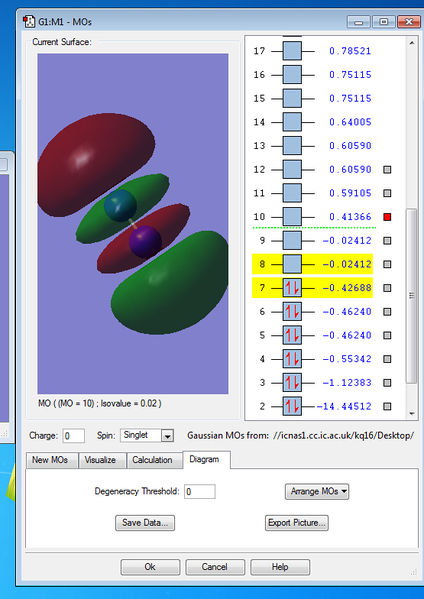Toggle surface marker for MO 3
Viewport: 424px width, 599px height.
coord(387,382)
